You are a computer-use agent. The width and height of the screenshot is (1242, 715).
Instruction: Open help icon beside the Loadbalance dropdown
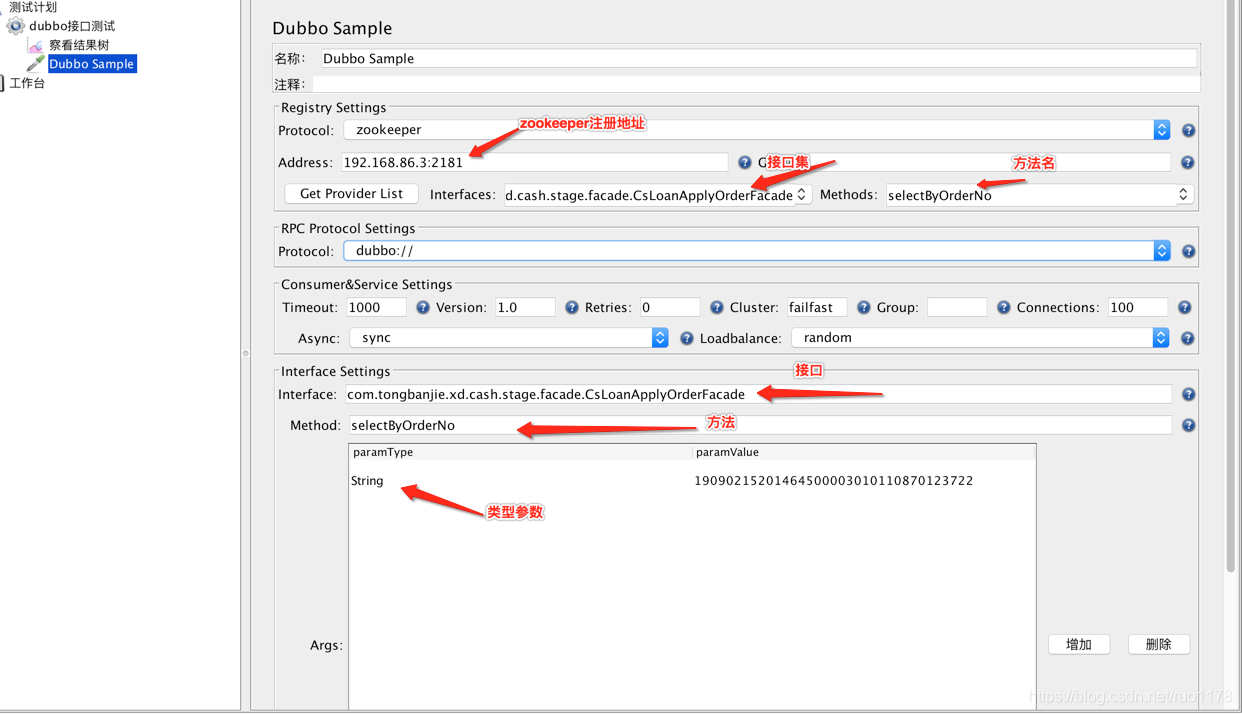pos(1187,338)
